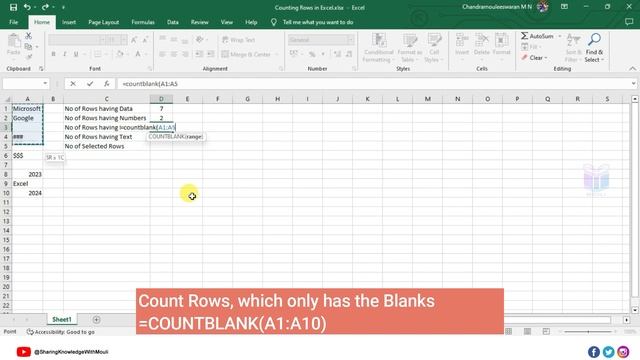This screenshot has height=360, width=640.
Task: Click the Clear button in Editing
Action: coord(534,58)
